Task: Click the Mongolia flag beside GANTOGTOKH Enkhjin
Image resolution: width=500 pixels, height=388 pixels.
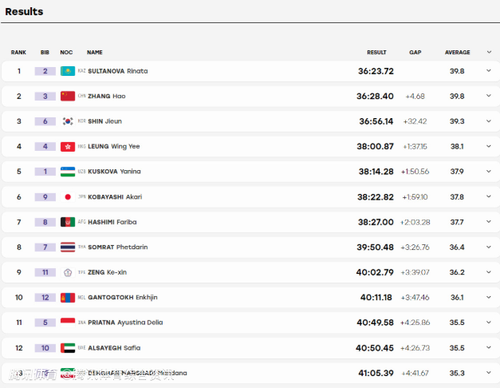Action: (68, 297)
